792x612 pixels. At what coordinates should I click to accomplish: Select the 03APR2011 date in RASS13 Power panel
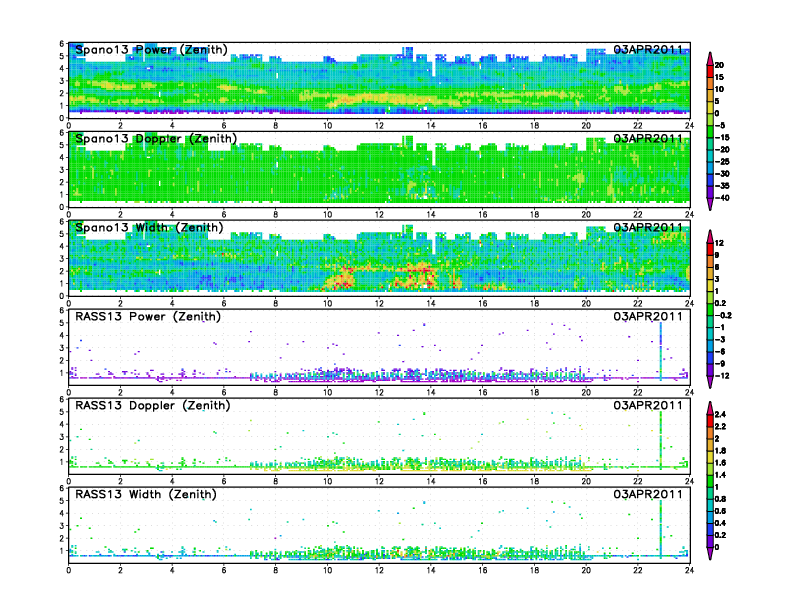coord(648,316)
